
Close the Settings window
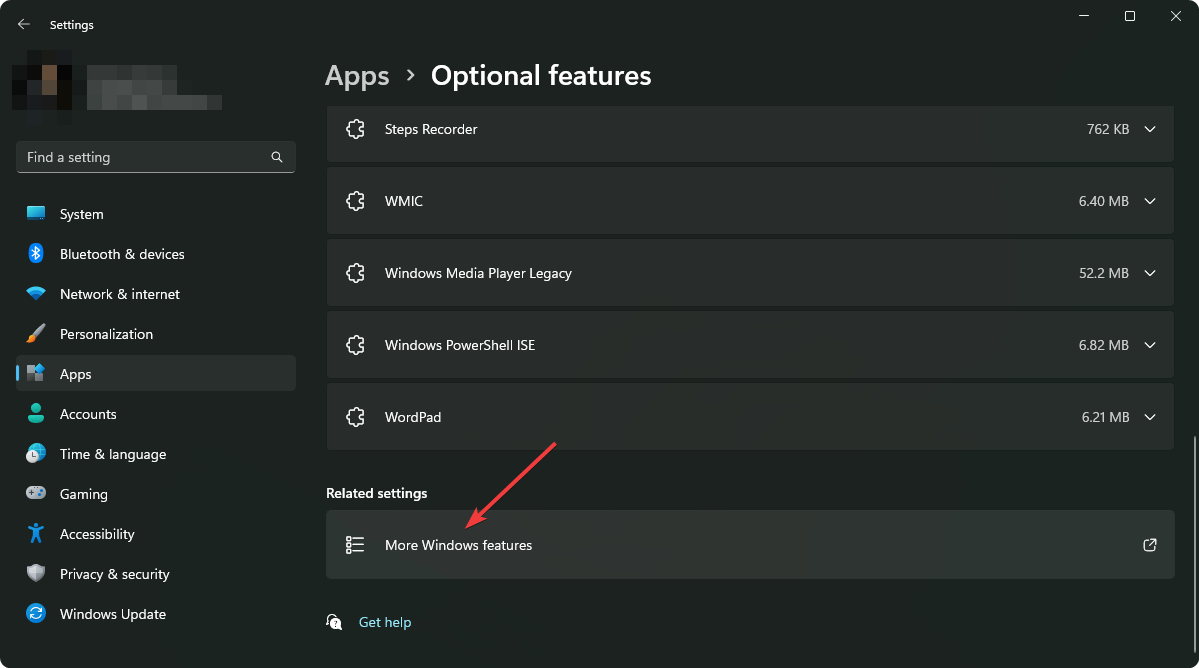[x=1175, y=16]
